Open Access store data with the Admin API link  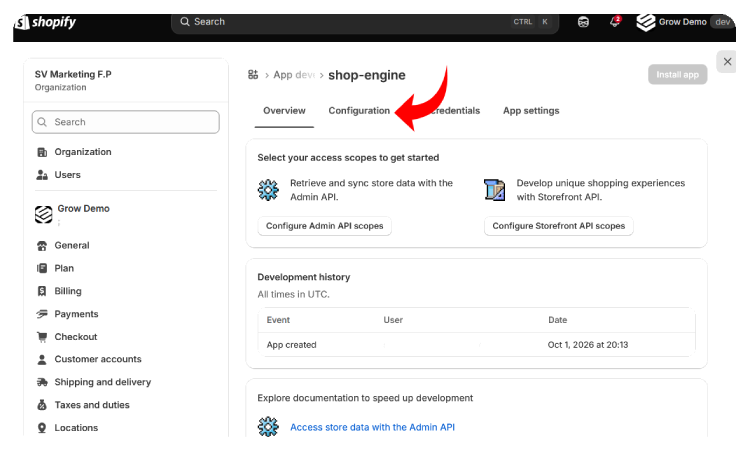click(372, 427)
